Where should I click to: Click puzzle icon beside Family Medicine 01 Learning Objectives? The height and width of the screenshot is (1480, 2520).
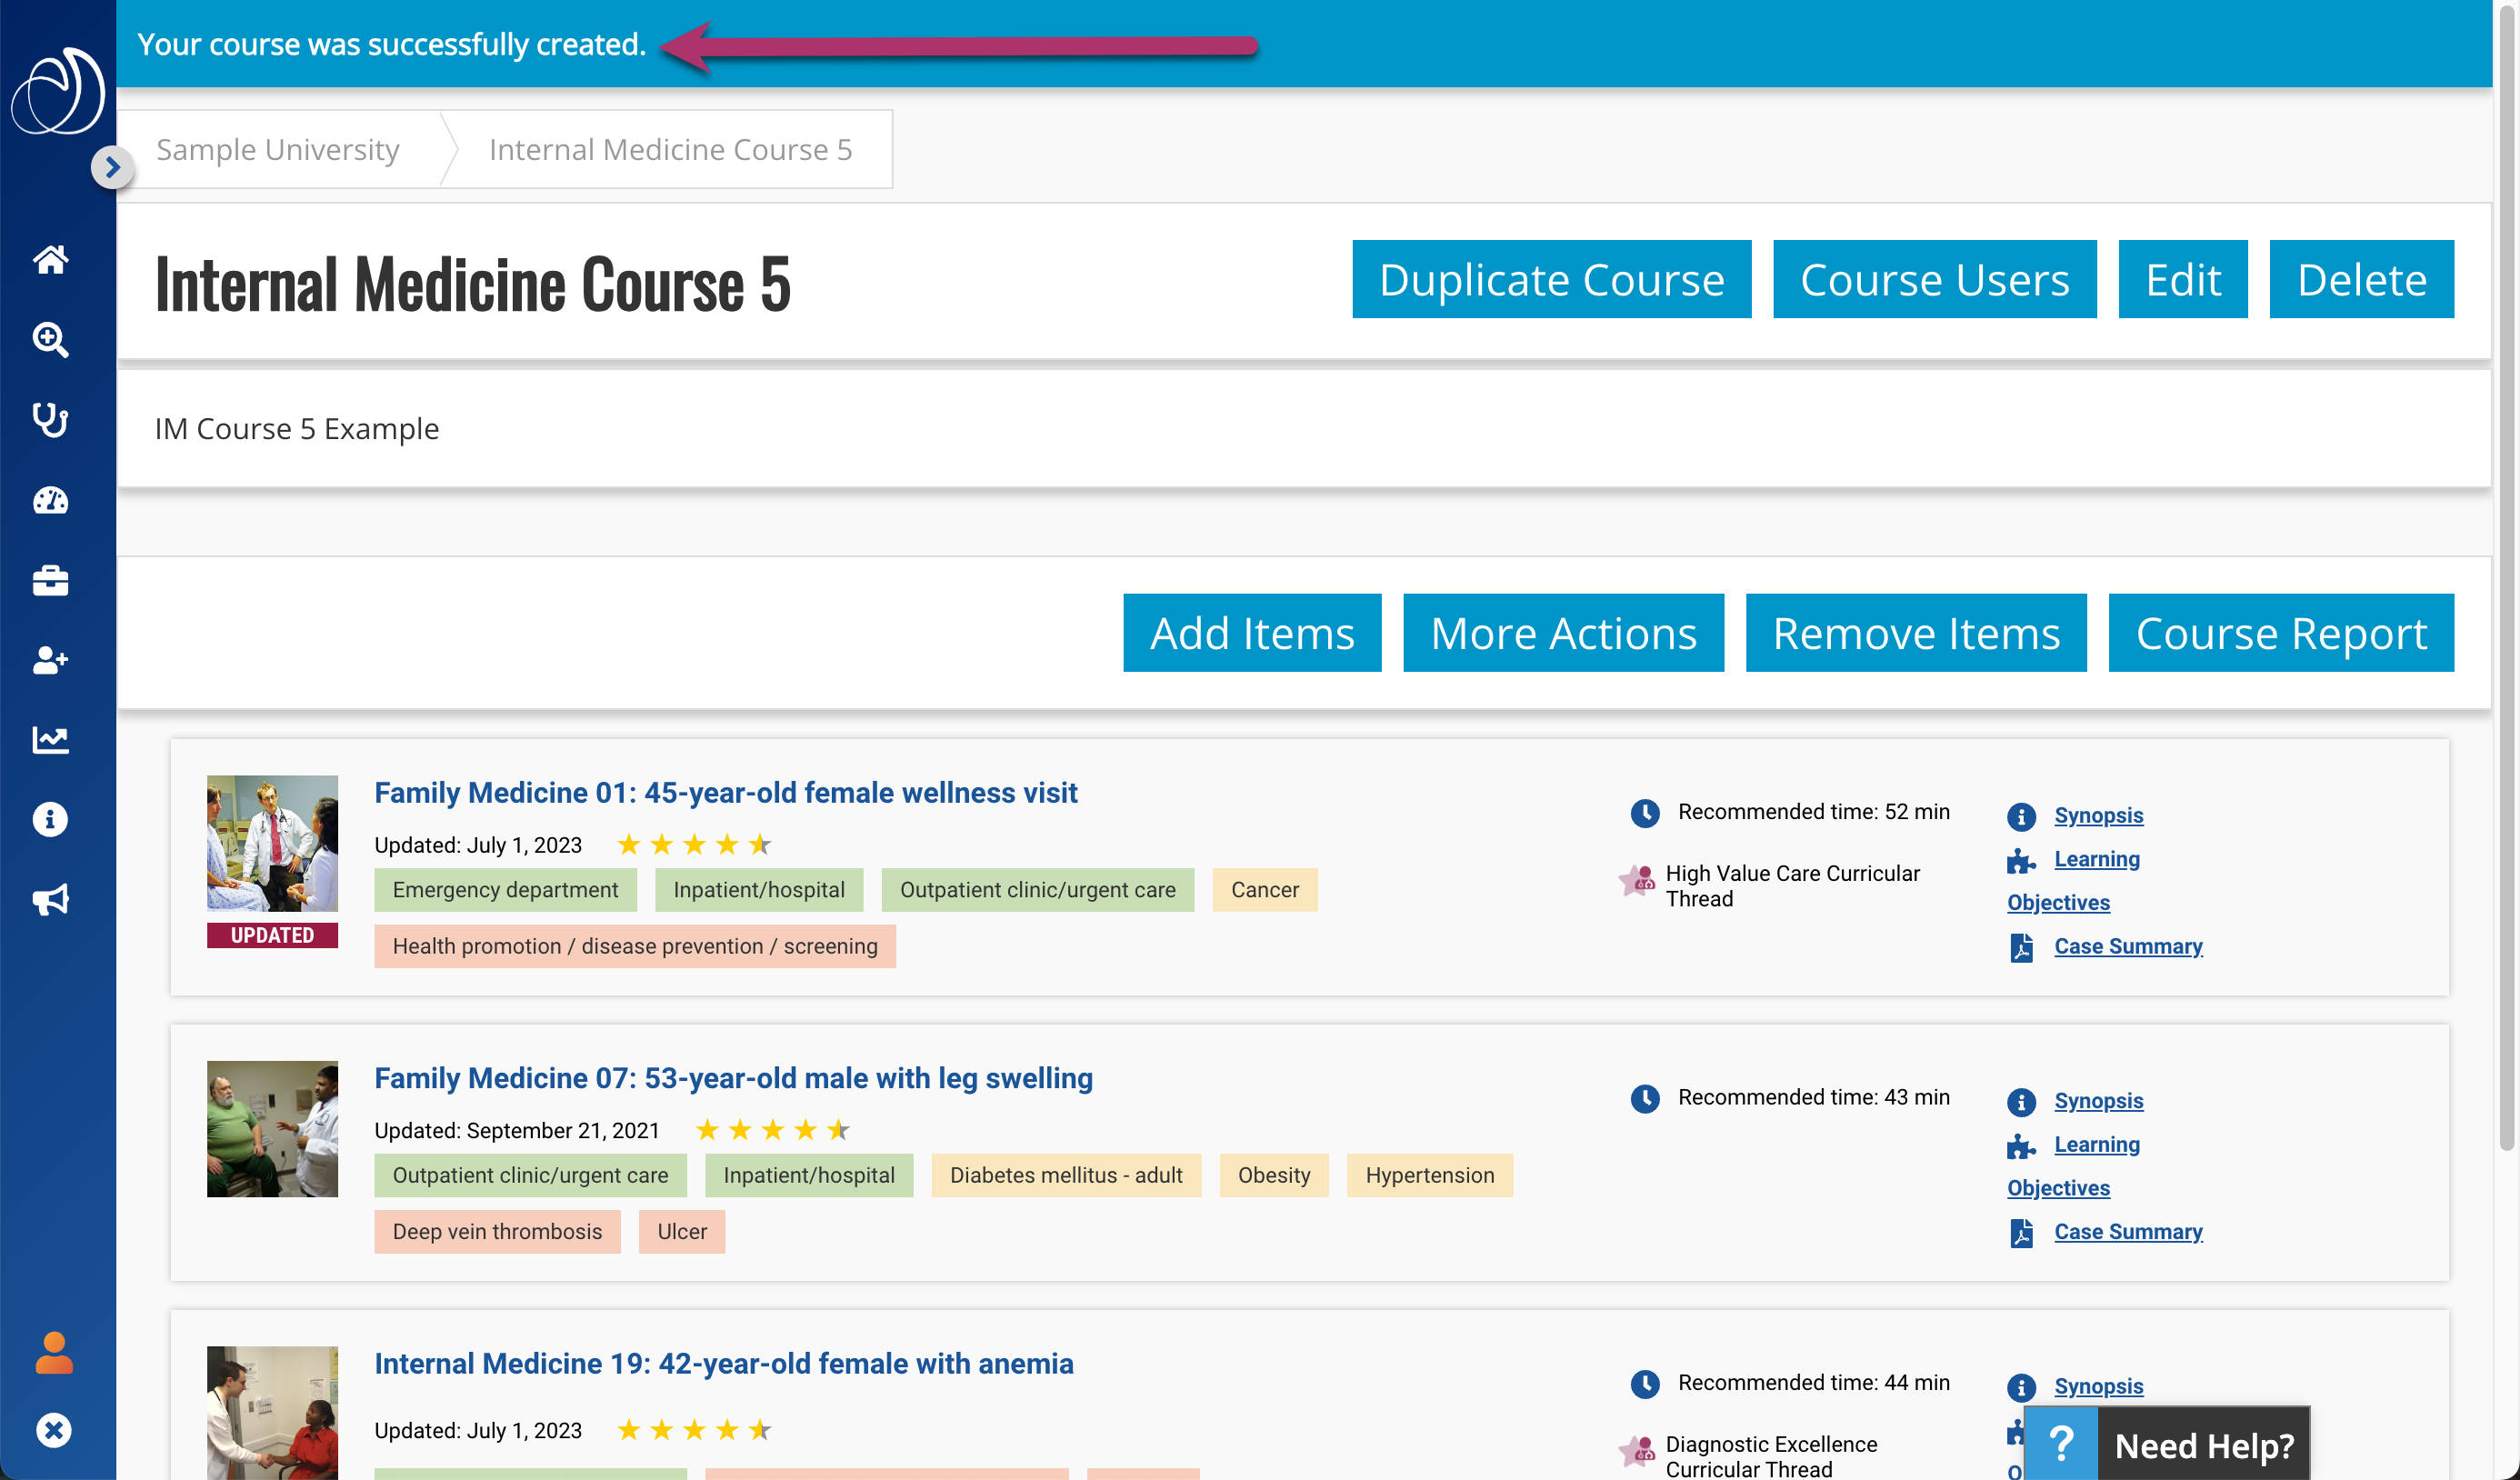click(x=2021, y=861)
